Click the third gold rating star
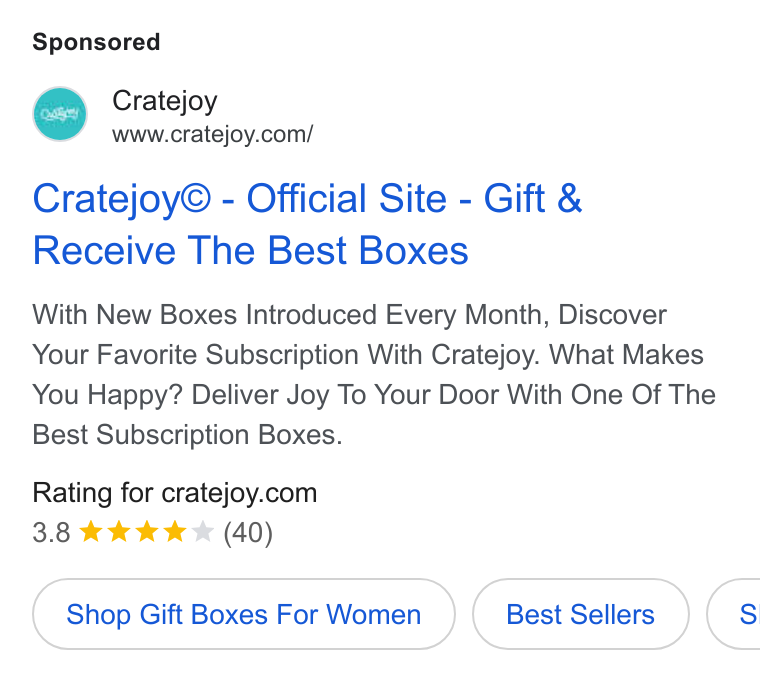Image resolution: width=760 pixels, height=682 pixels. pos(146,531)
